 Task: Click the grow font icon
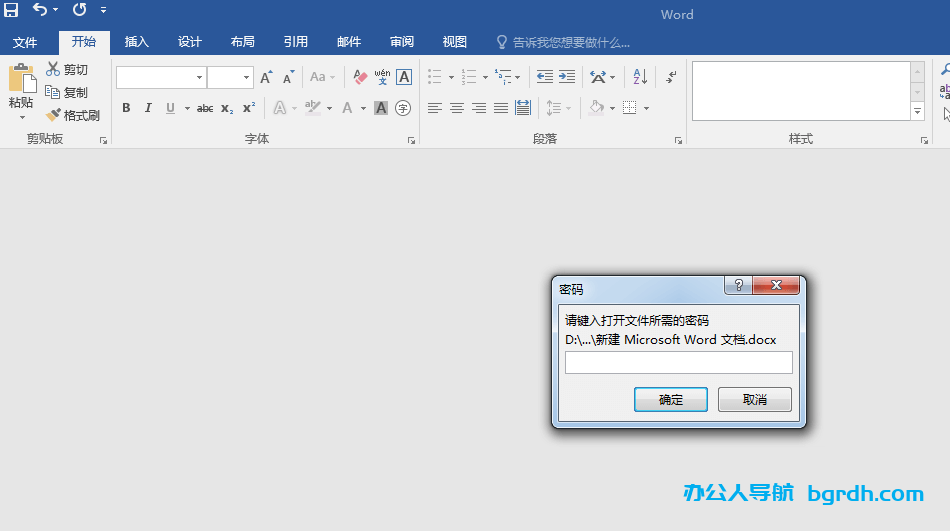pyautogui.click(x=266, y=77)
